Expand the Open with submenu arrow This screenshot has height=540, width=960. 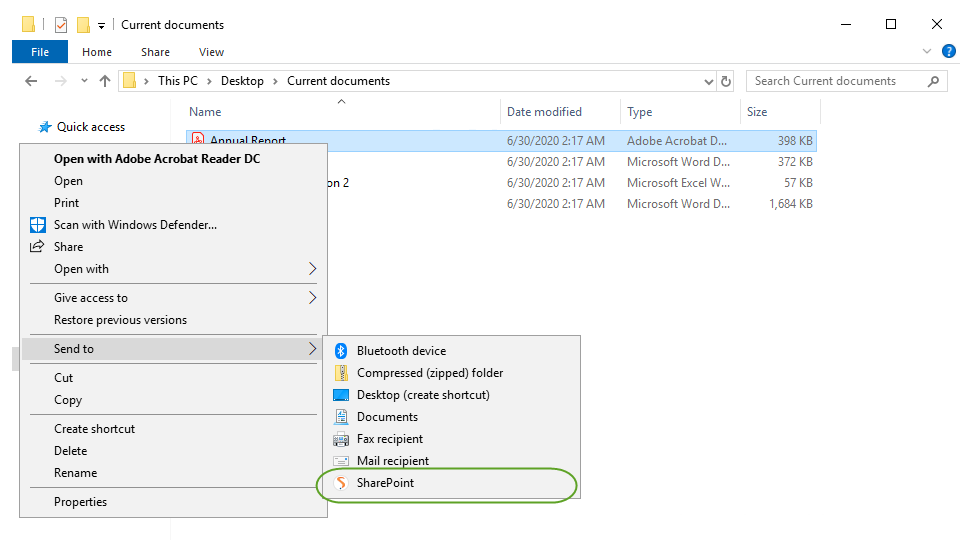click(312, 269)
